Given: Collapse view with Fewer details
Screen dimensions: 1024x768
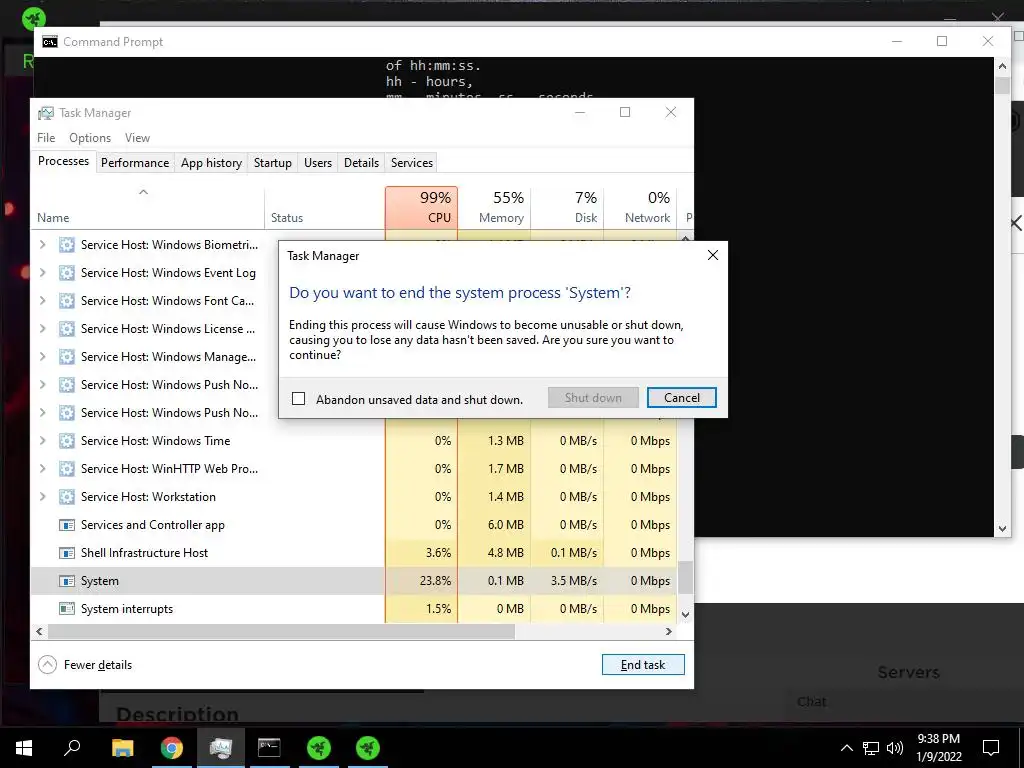Looking at the screenshot, I should (86, 665).
